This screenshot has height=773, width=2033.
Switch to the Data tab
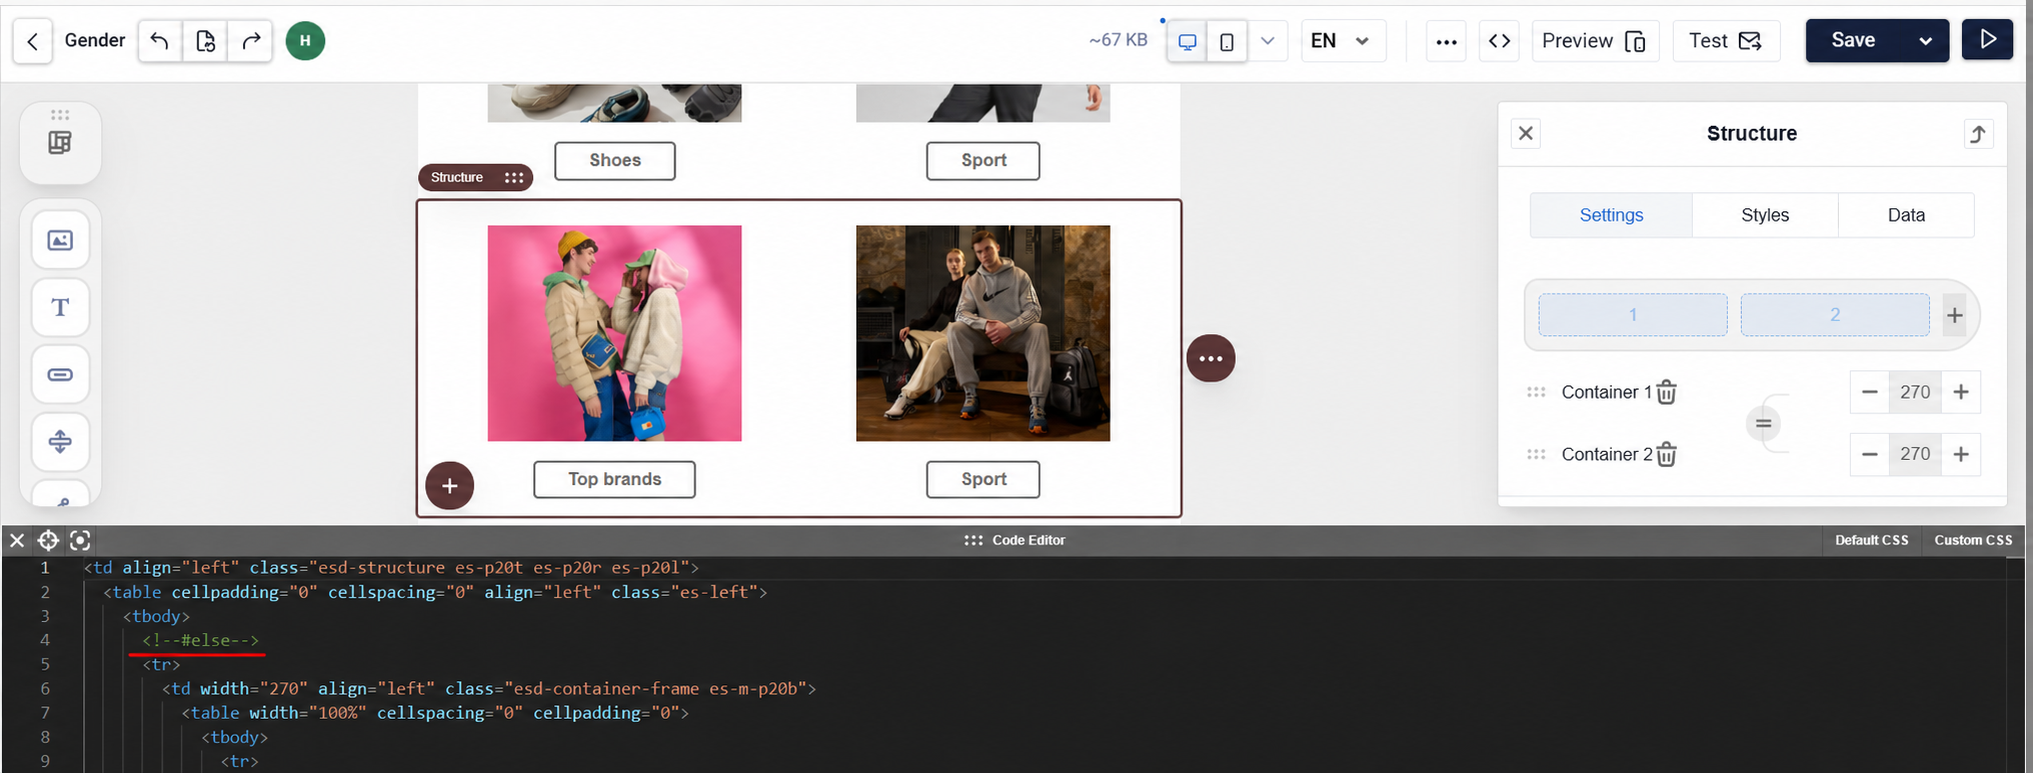(x=1906, y=215)
